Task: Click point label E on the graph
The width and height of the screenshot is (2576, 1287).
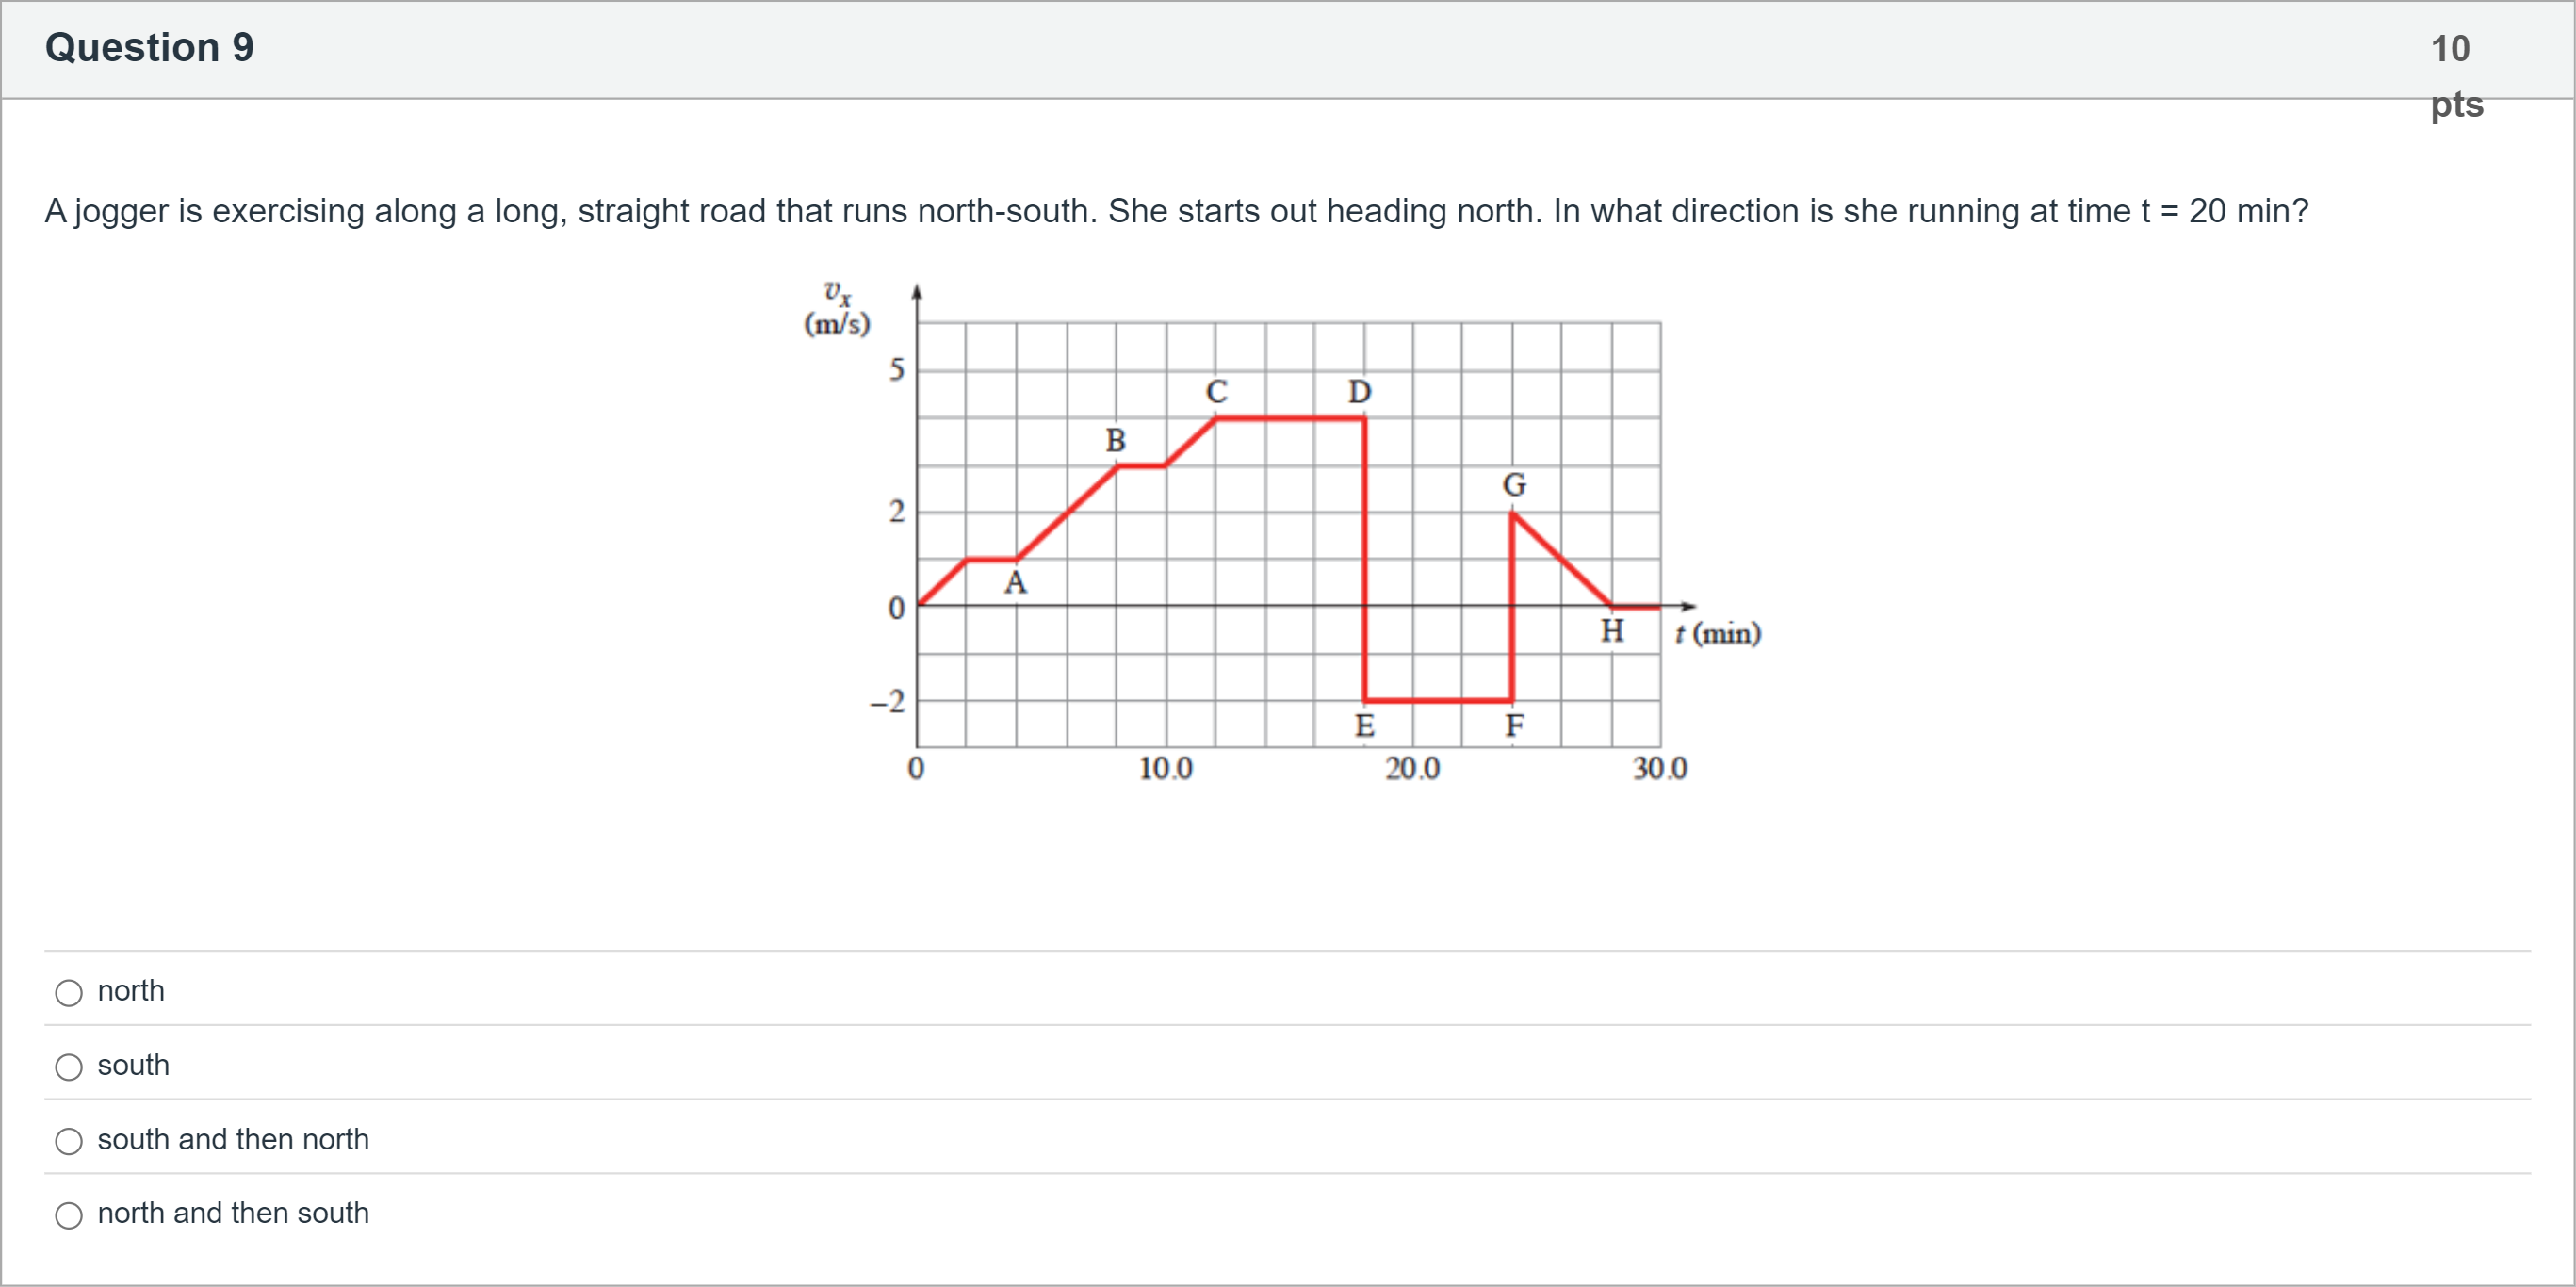Action: 1364,726
